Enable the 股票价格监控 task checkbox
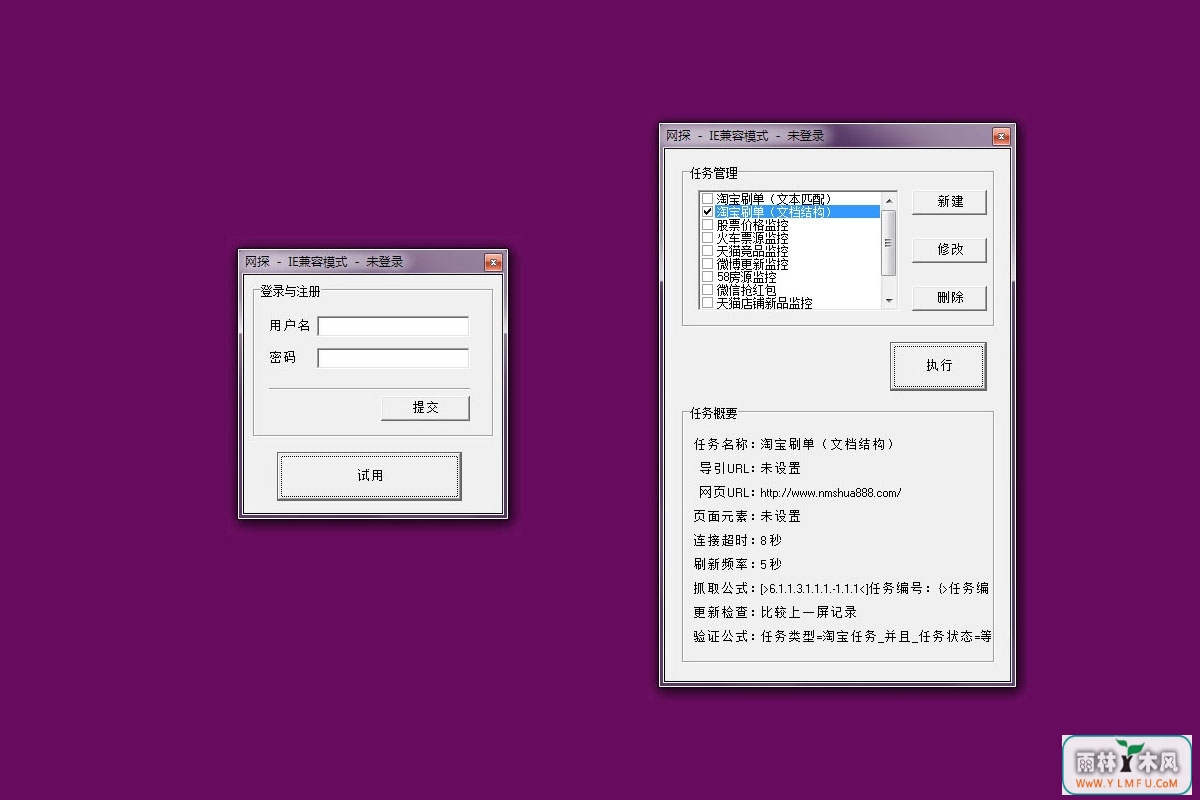The height and width of the screenshot is (800, 1200). pos(707,225)
